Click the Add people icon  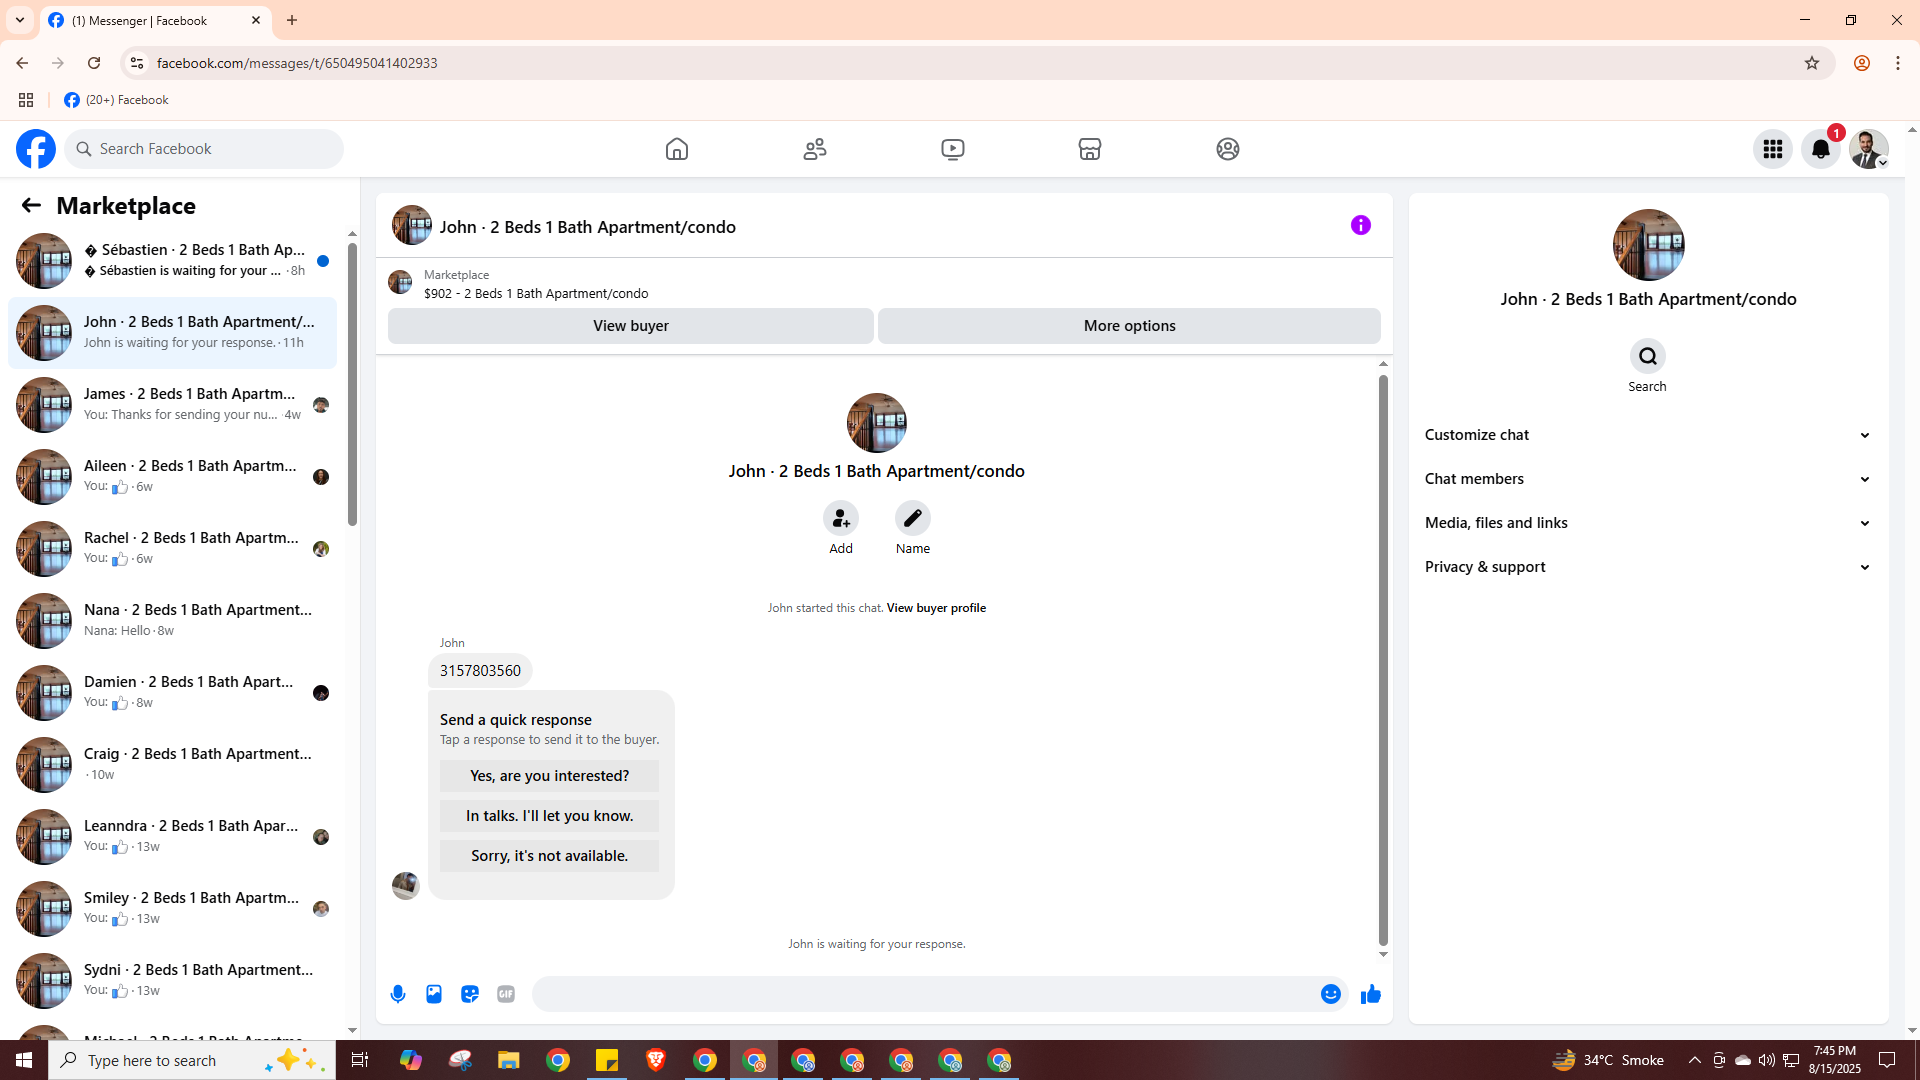point(840,518)
